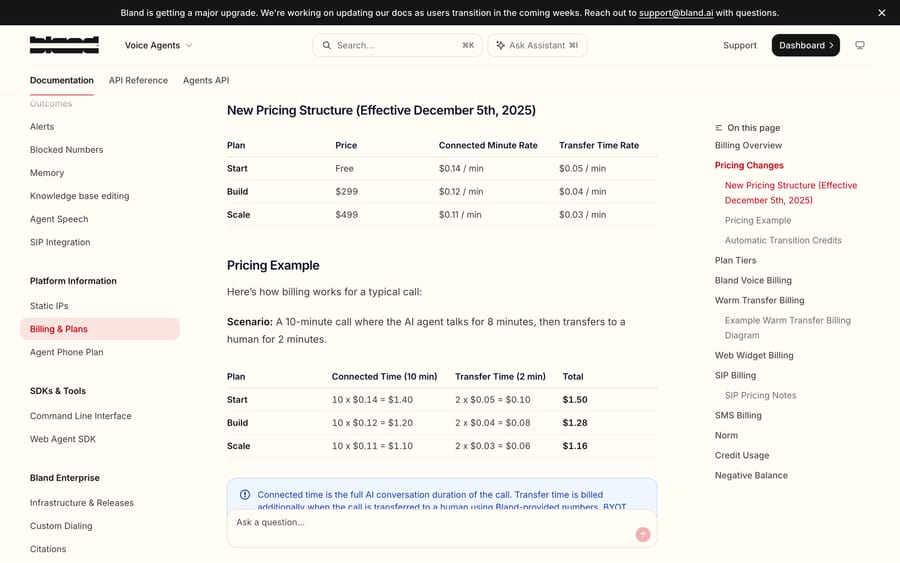Image resolution: width=900 pixels, height=563 pixels.
Task: Open Blocked Numbers sidebar page
Action: 67,150
